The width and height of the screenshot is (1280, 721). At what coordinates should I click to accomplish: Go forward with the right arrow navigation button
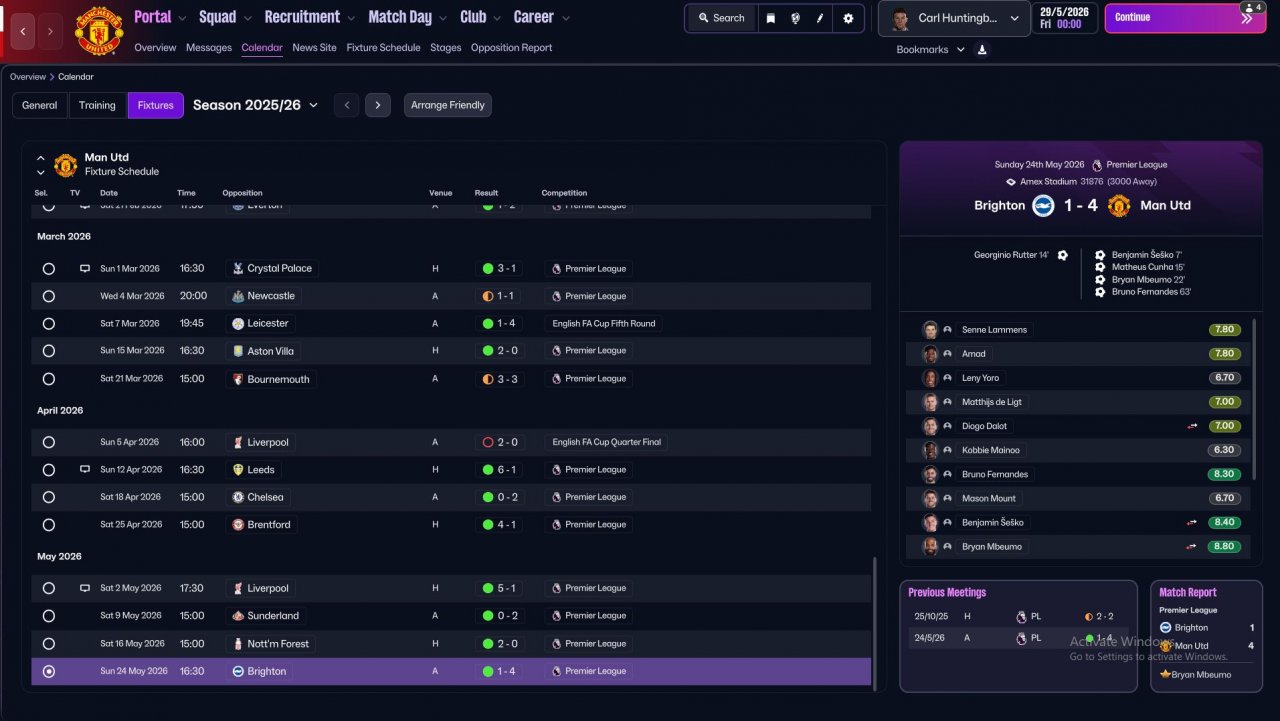click(x=51, y=31)
